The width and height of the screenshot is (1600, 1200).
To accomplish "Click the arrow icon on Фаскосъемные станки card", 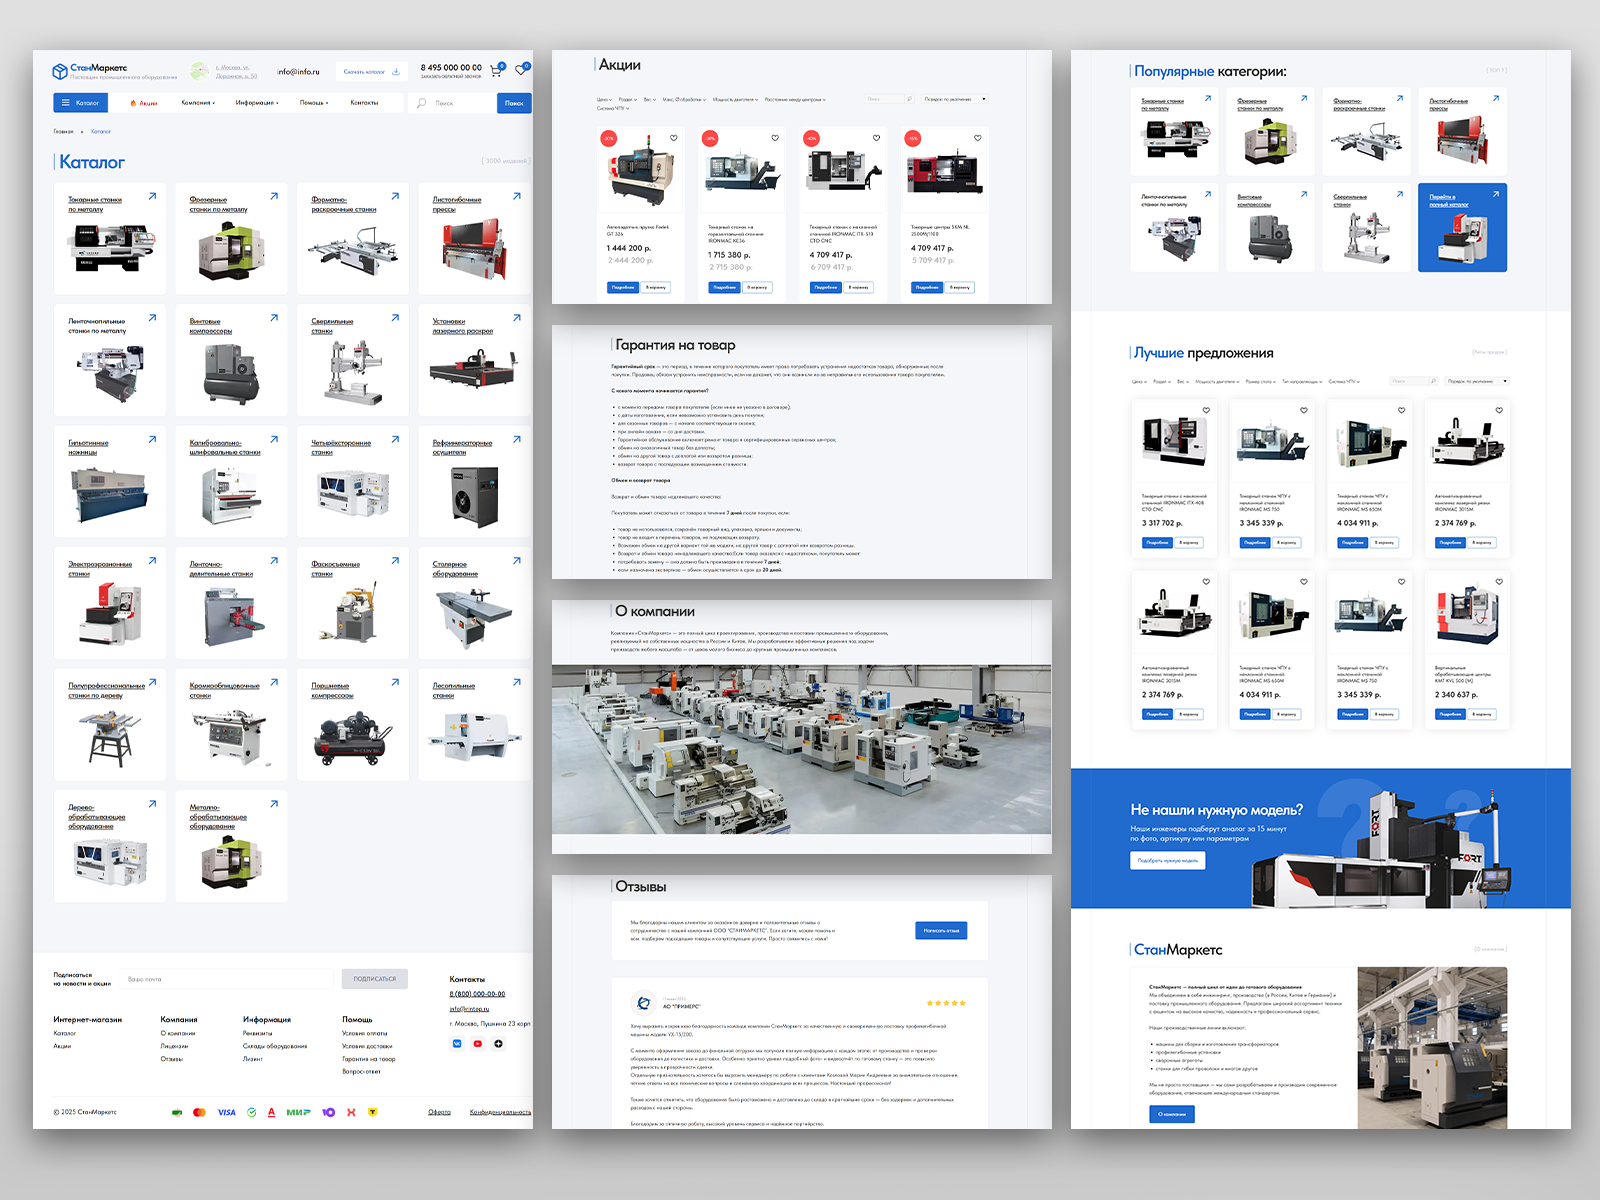I will coord(395,561).
